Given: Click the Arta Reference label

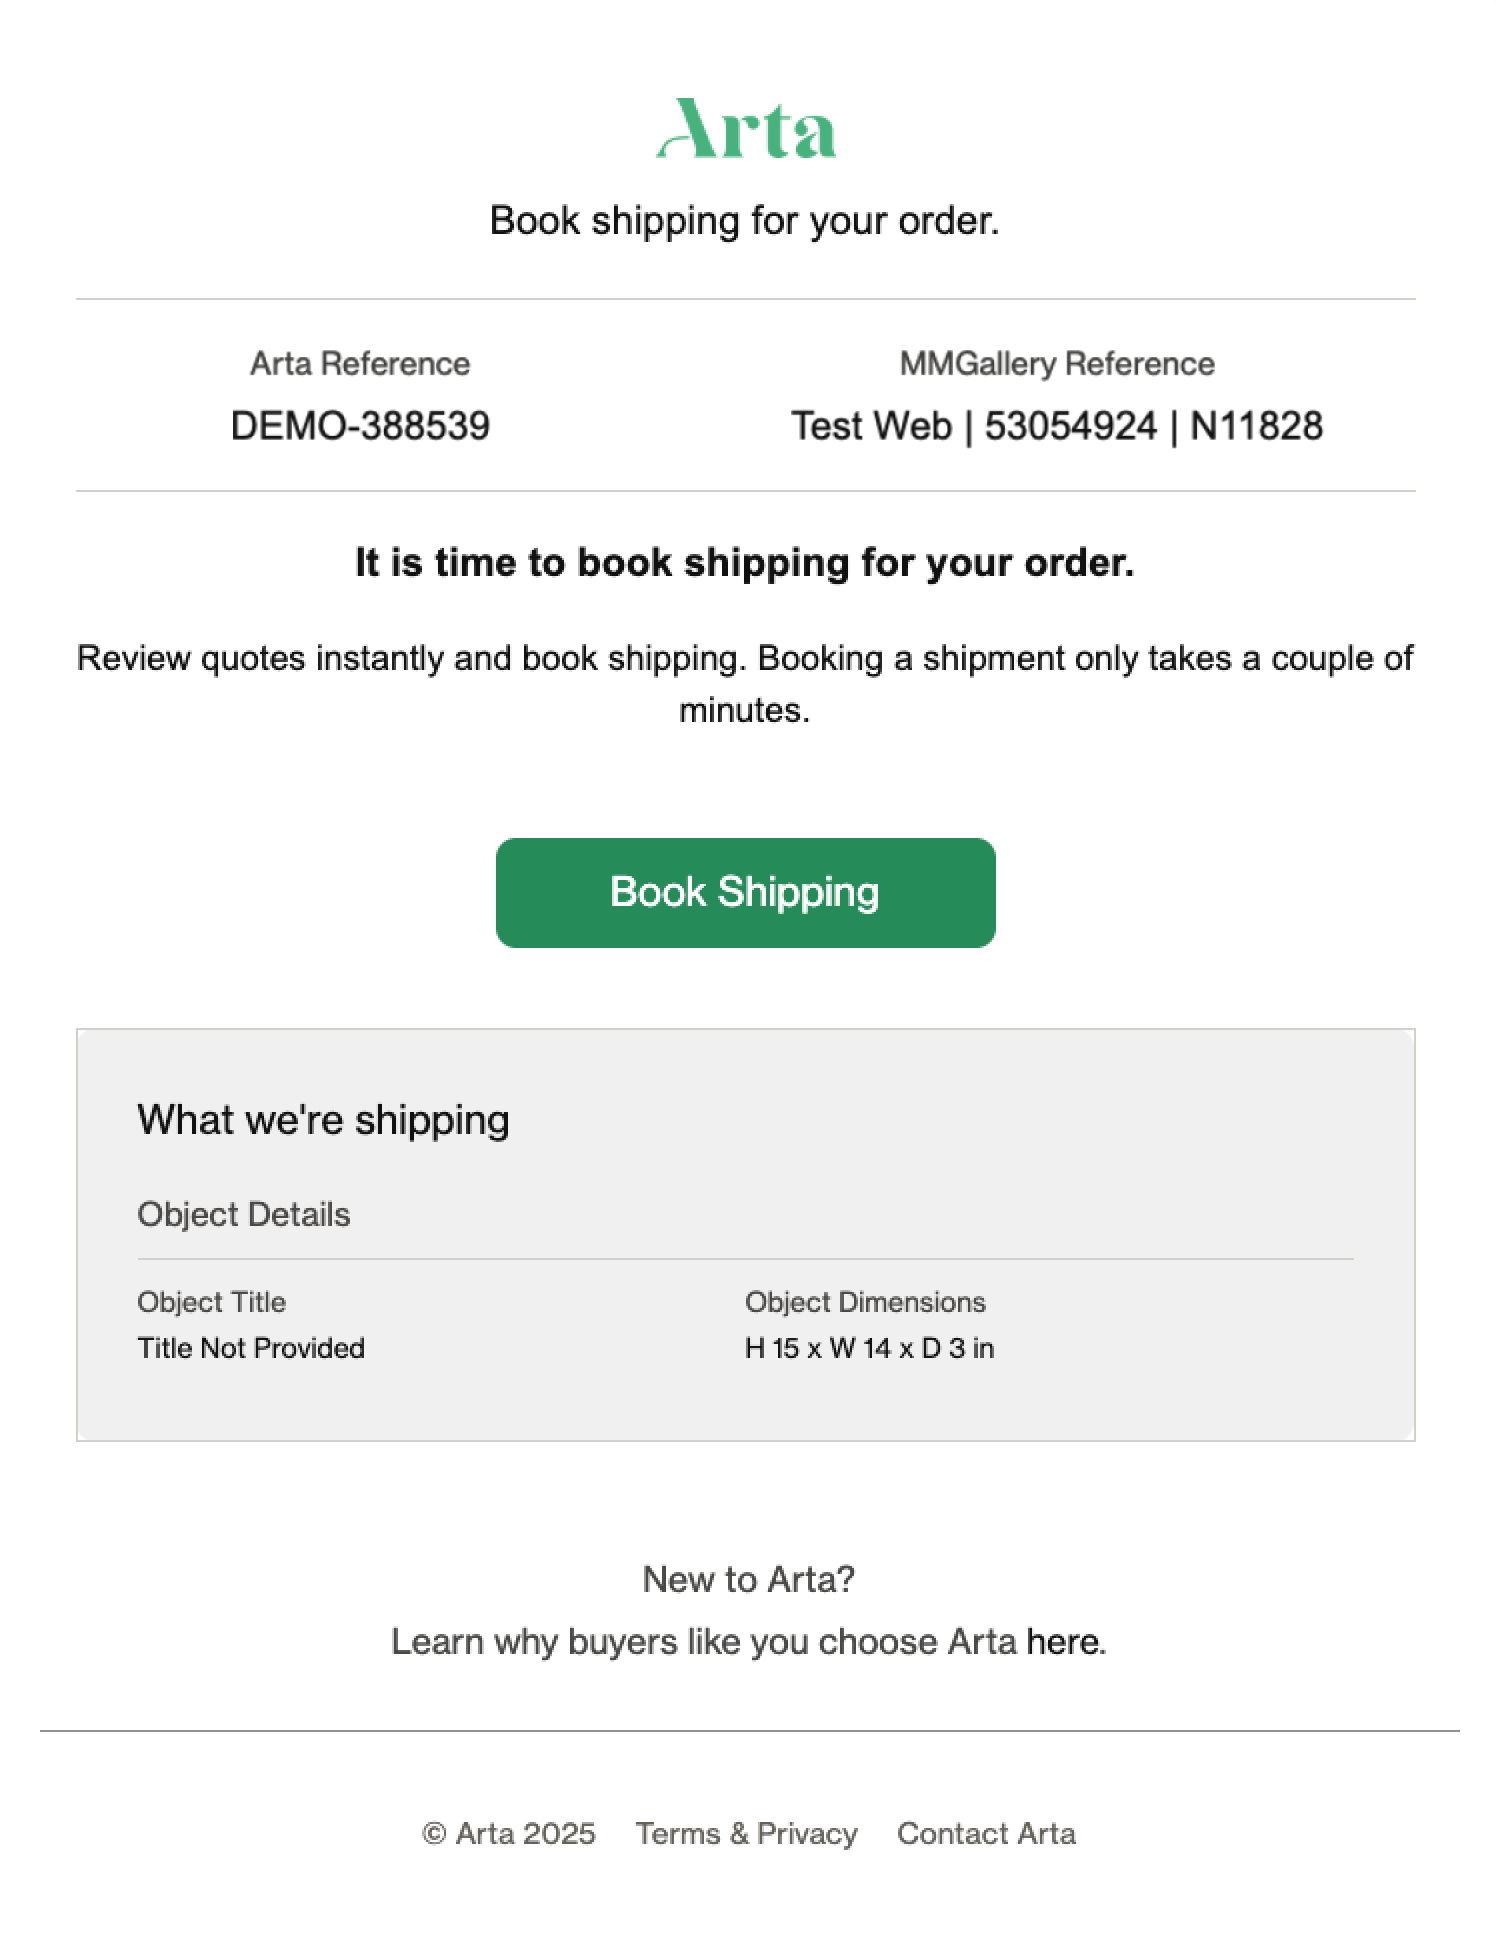Looking at the screenshot, I should (360, 364).
